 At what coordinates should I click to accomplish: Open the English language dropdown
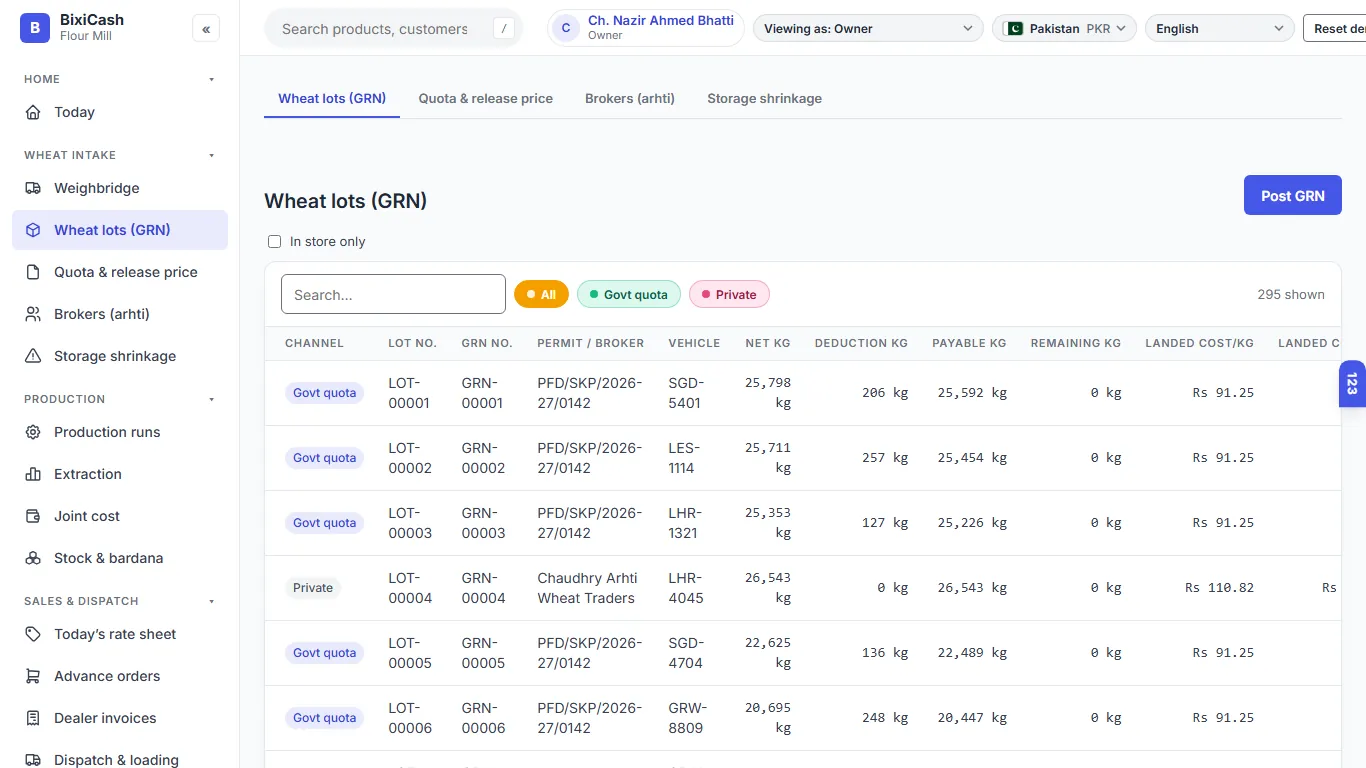[x=1220, y=28]
